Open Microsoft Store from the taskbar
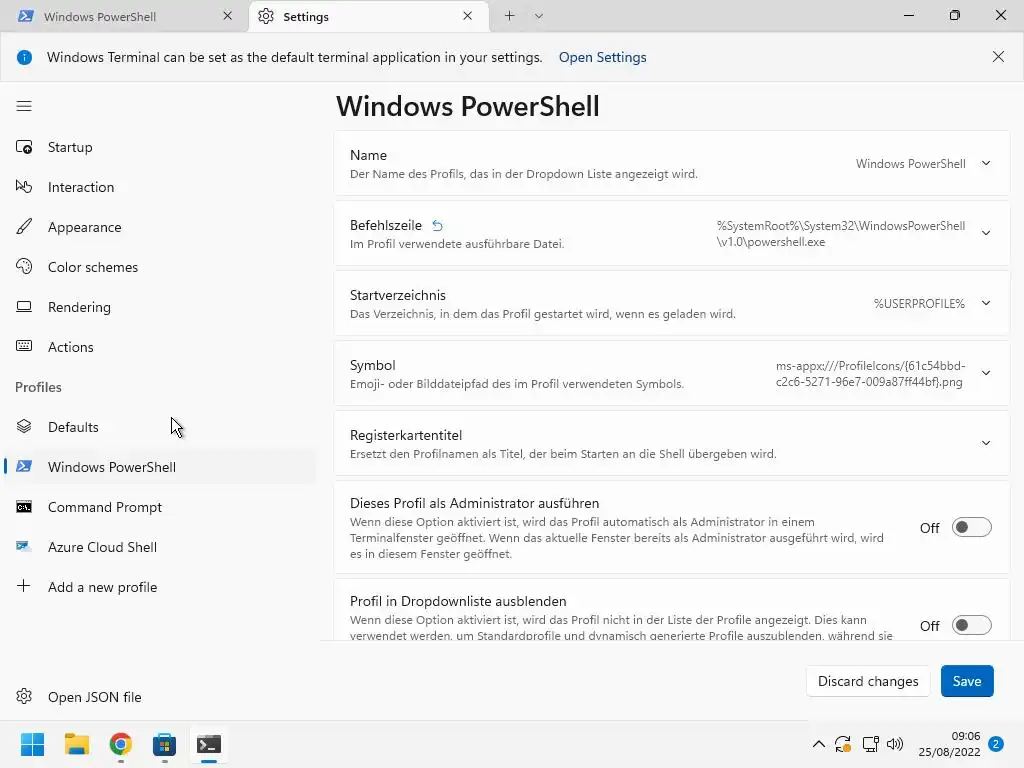 pyautogui.click(x=165, y=744)
